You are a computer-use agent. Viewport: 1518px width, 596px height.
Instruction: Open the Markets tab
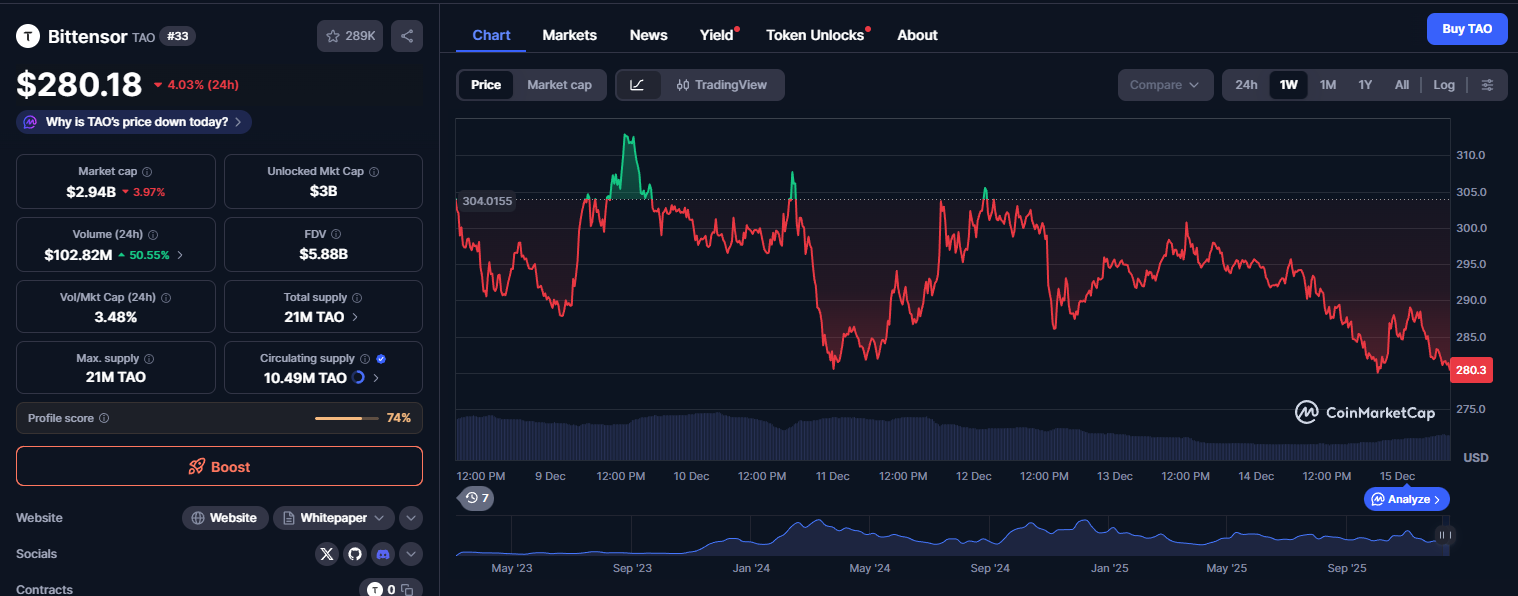coord(569,35)
